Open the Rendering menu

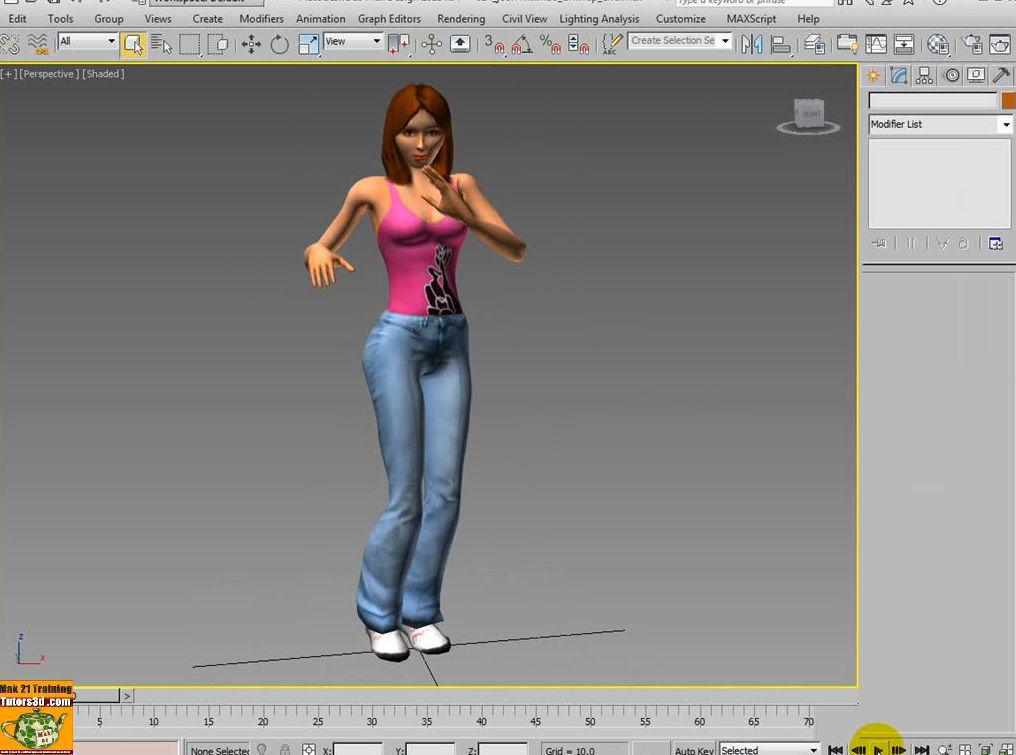click(461, 19)
